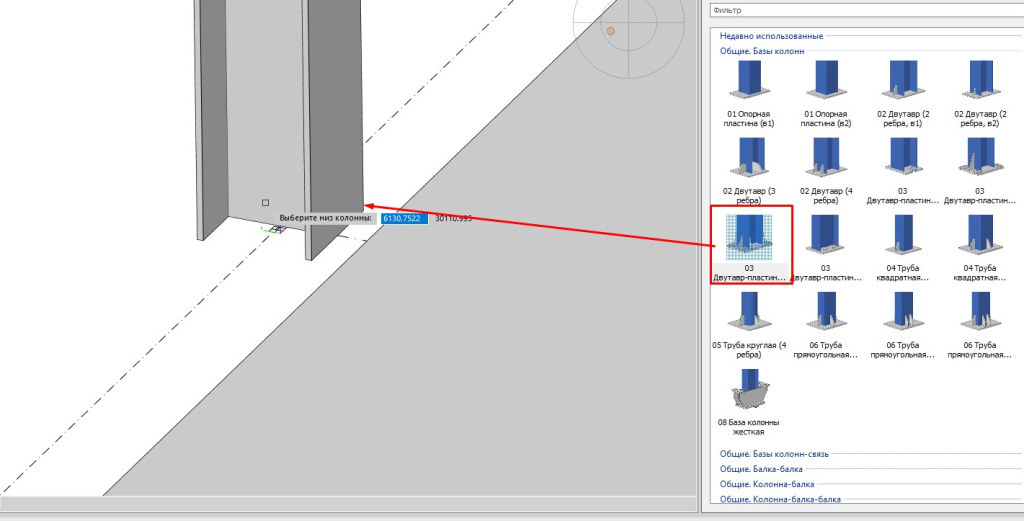Click the highlighted 03 Двутавр-пластина thumbnail
The height and width of the screenshot is (521, 1024).
(750, 240)
